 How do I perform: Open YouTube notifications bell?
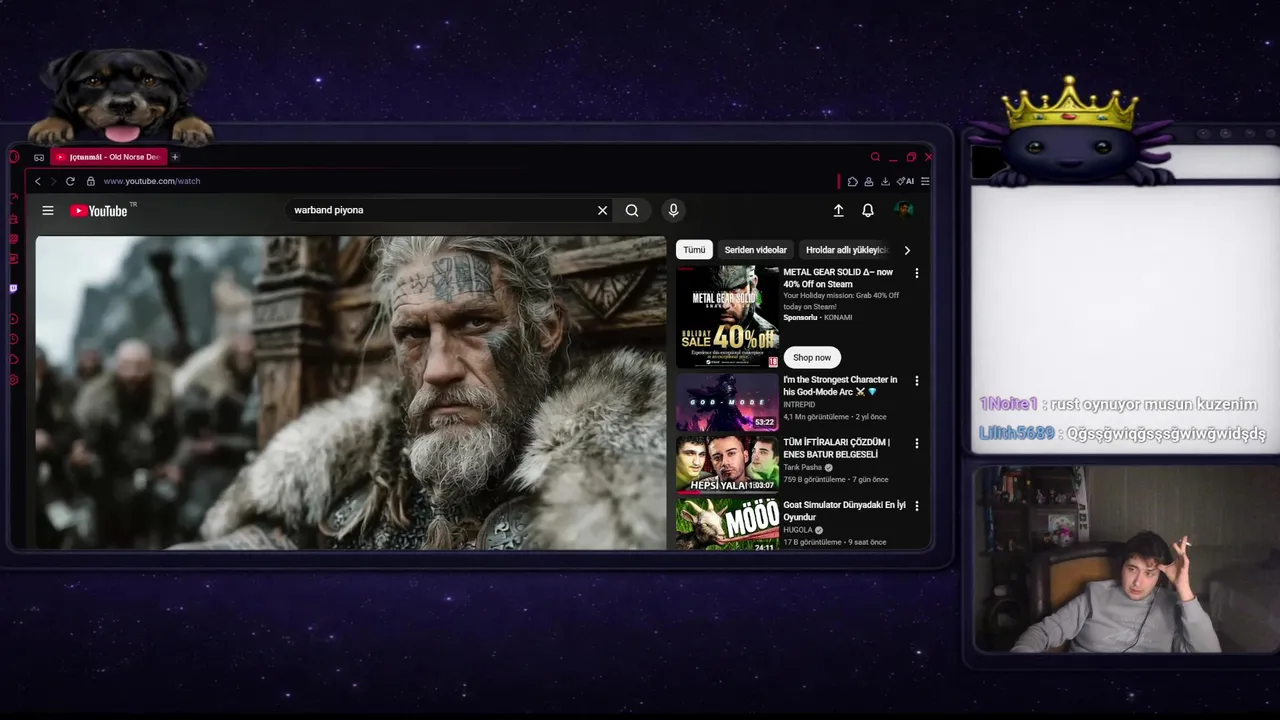pos(868,210)
